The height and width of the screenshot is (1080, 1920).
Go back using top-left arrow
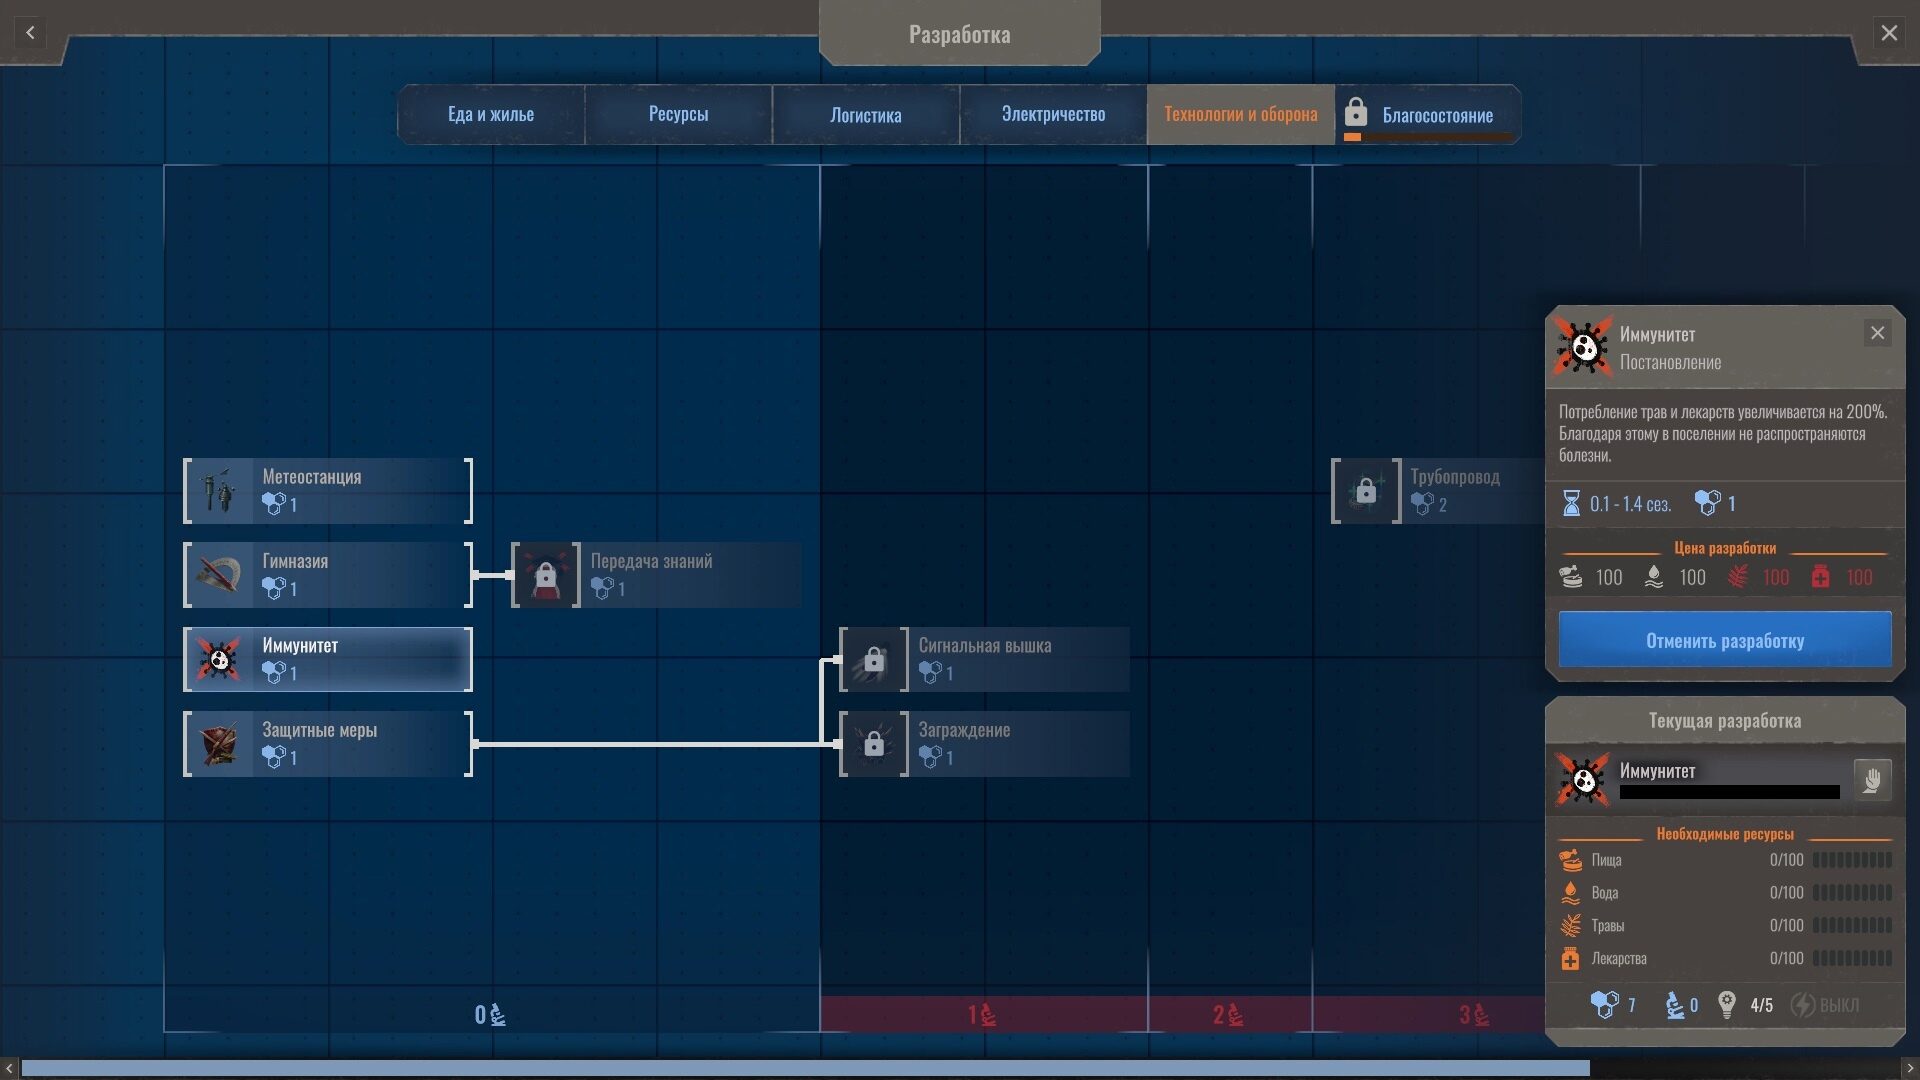point(30,33)
